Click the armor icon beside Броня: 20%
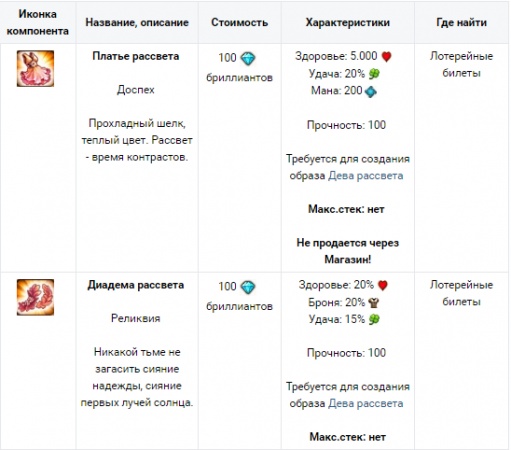This screenshot has height=450, width=511. (374, 303)
